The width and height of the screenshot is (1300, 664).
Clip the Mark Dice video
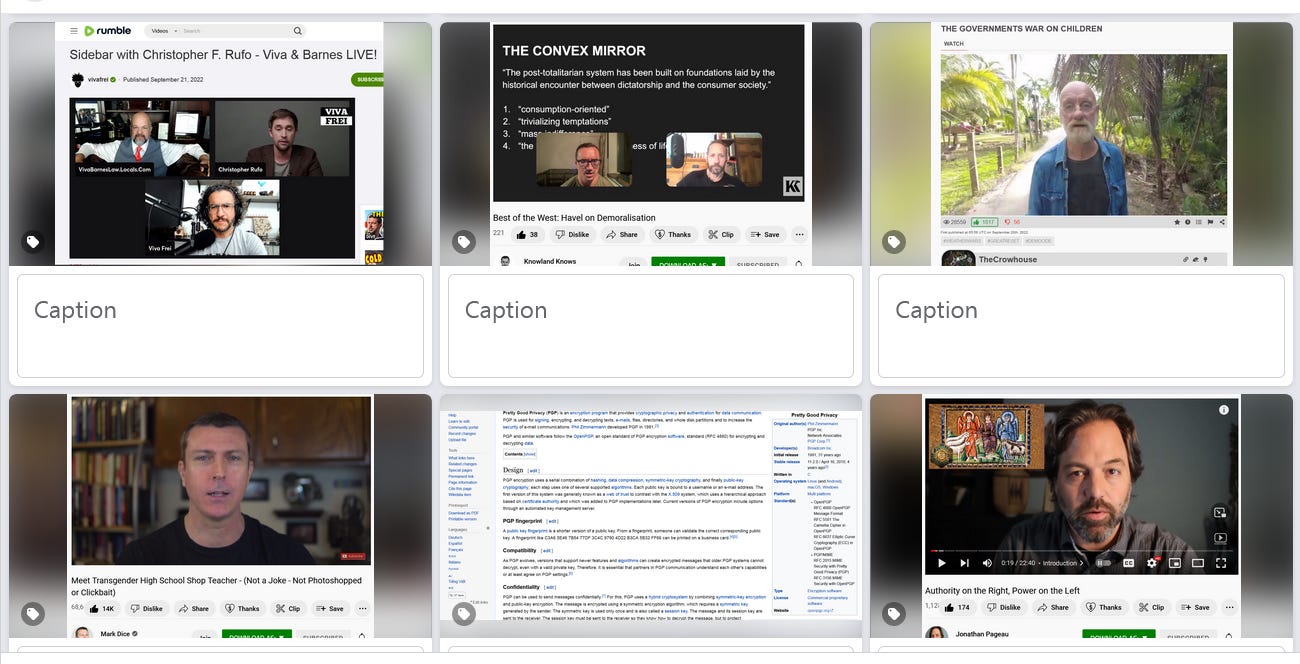(288, 608)
